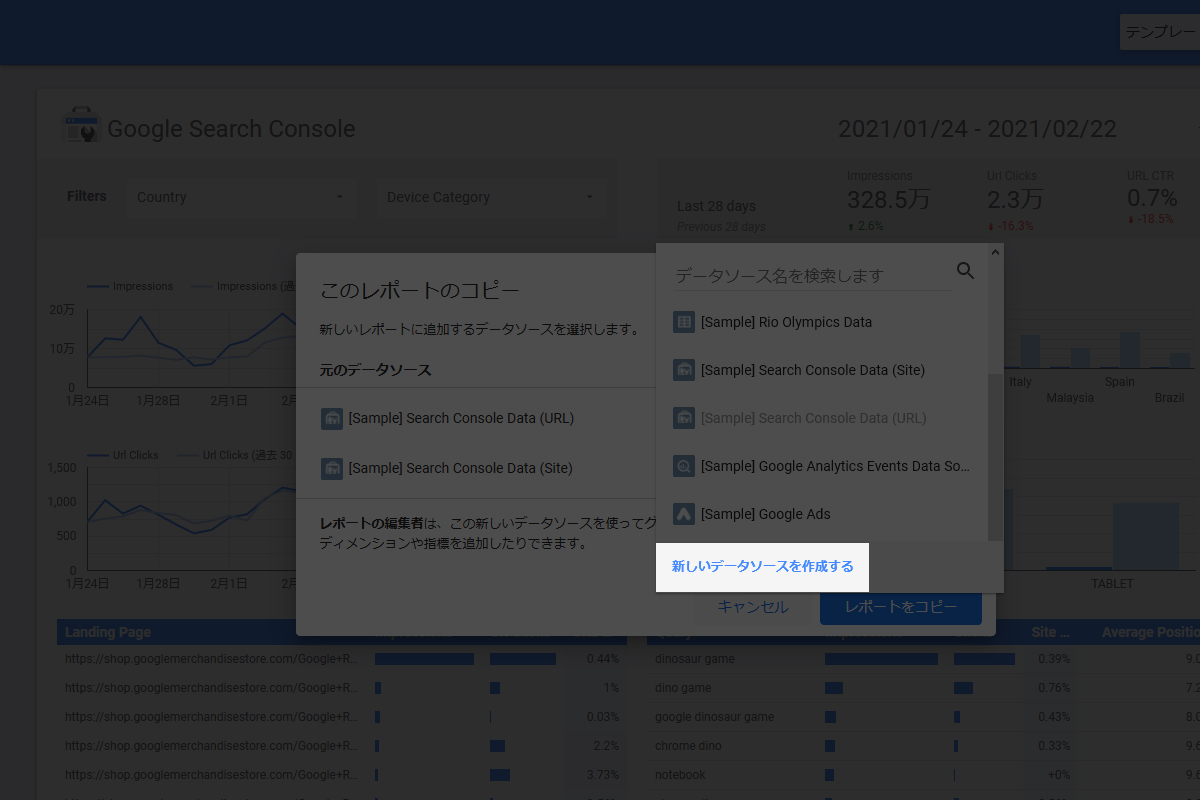Click the date range 2021/01/24 - 2021/02/22
The image size is (1200, 800).
[976, 129]
